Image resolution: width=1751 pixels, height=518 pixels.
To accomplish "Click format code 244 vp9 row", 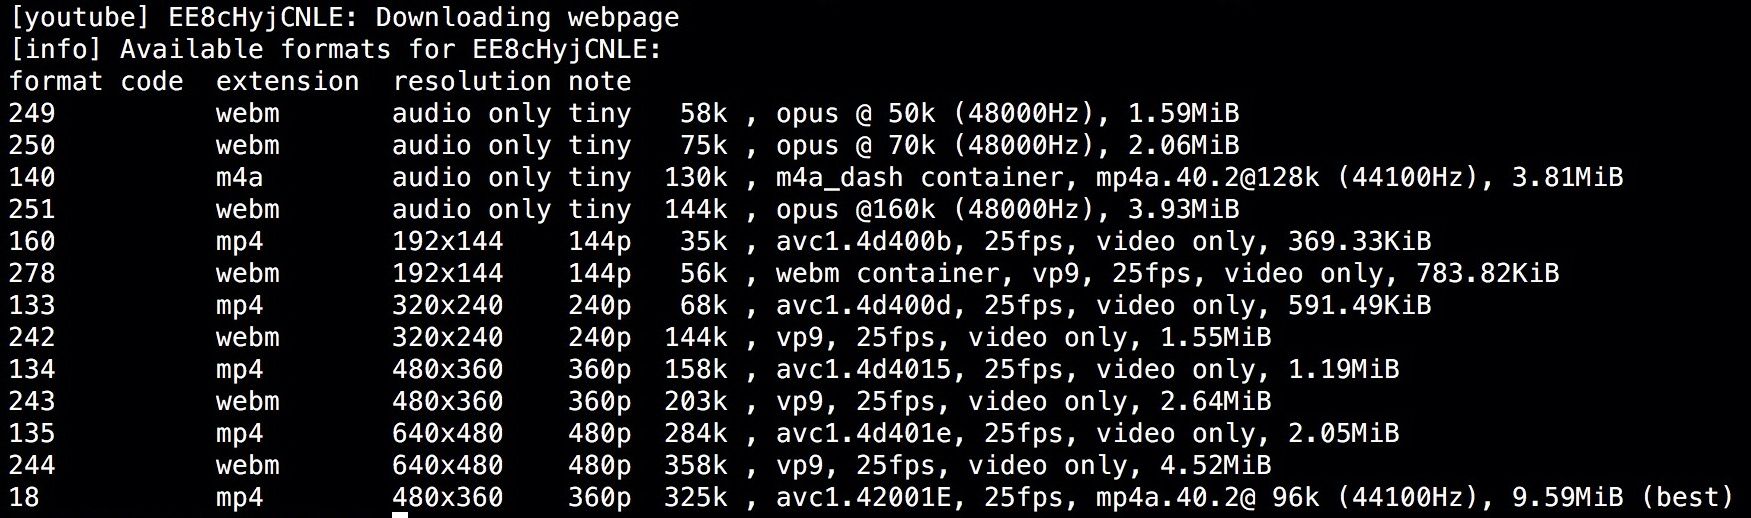I will click(x=640, y=466).
